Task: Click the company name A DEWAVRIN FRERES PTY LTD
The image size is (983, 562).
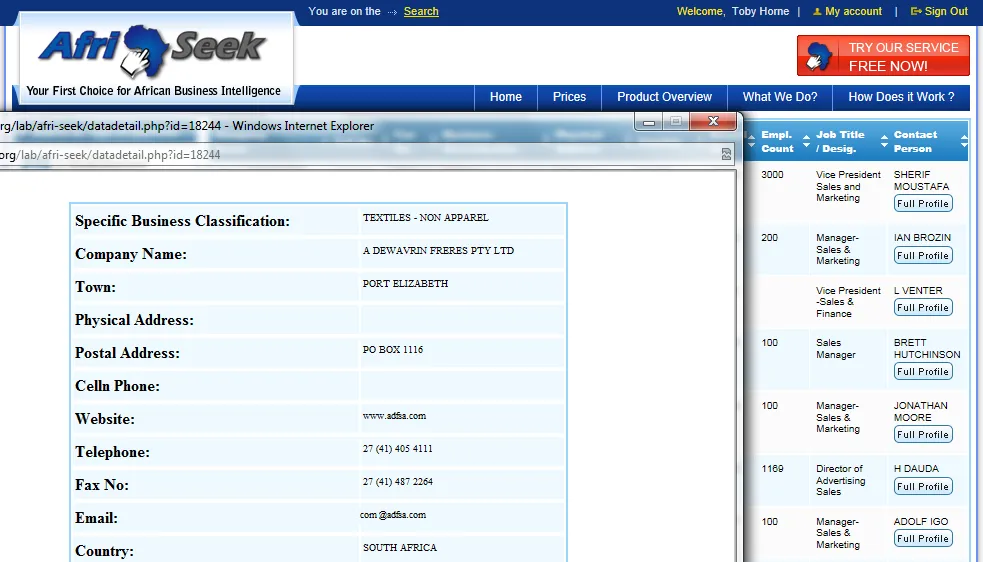Action: click(438, 250)
